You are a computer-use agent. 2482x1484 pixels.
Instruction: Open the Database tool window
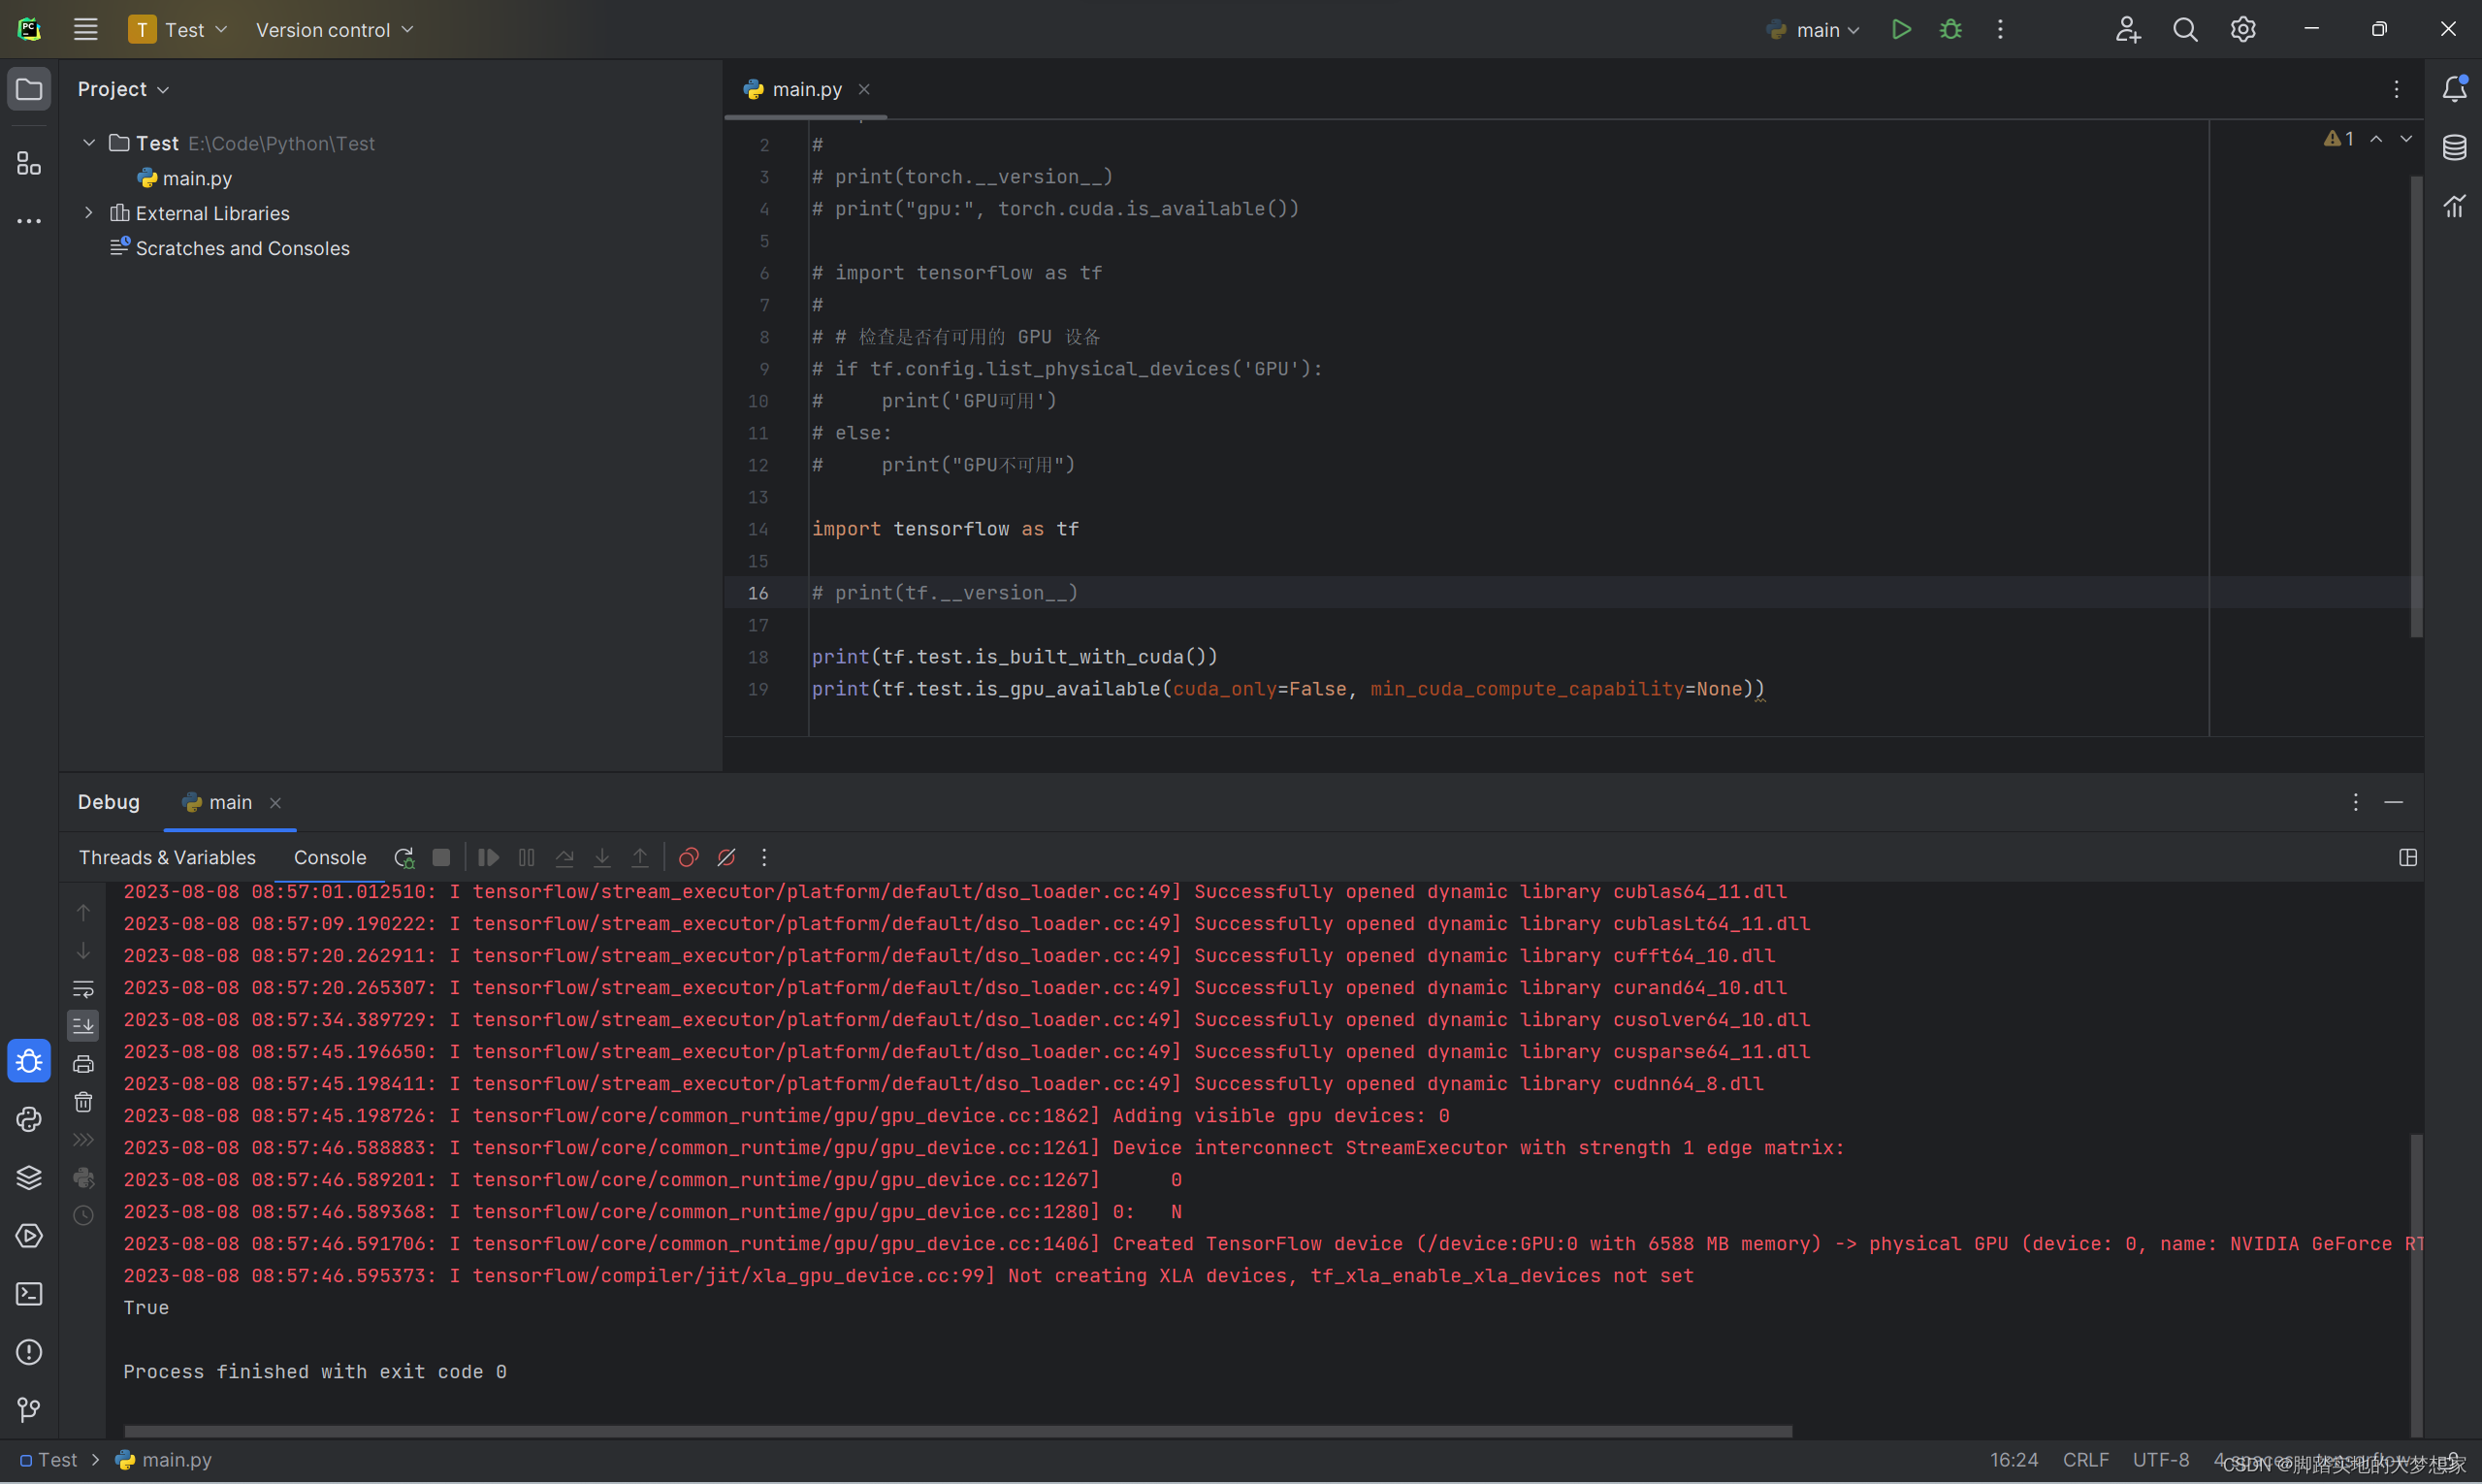[2454, 148]
